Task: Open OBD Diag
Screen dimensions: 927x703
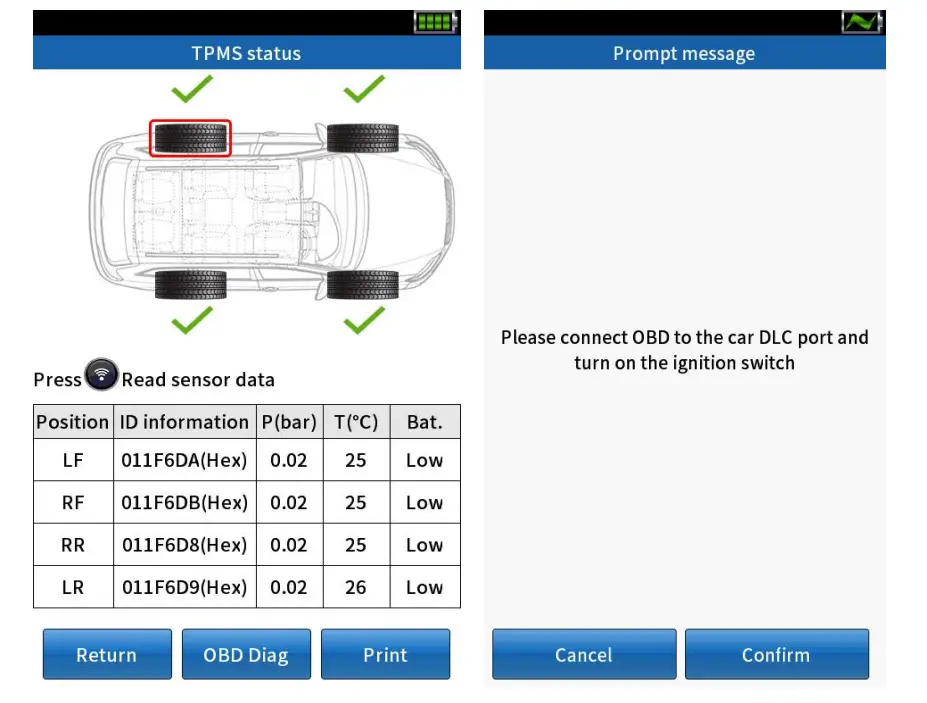Action: (246, 654)
